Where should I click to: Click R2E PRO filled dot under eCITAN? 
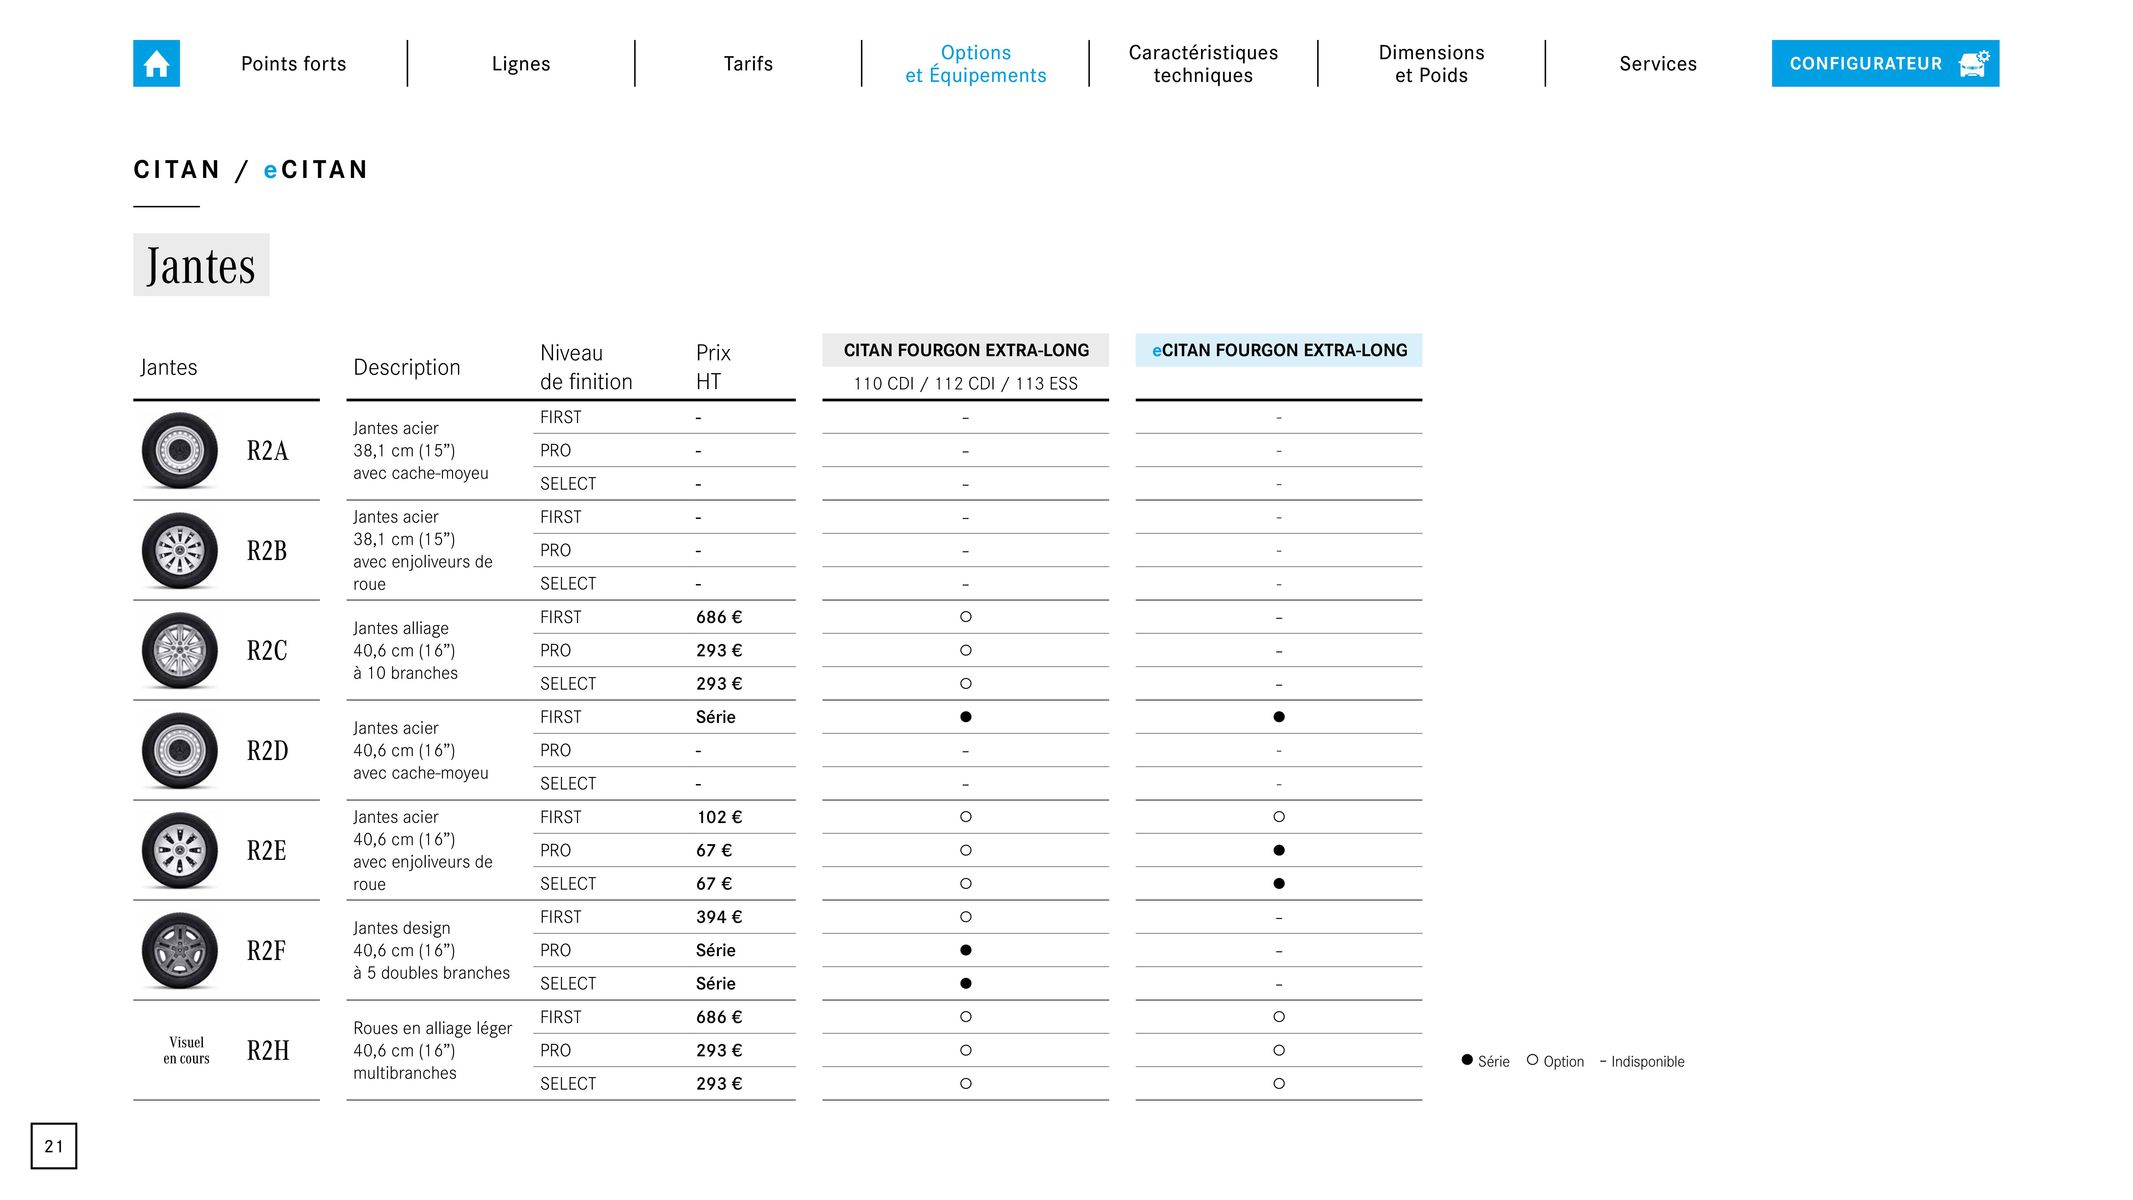click(1279, 850)
